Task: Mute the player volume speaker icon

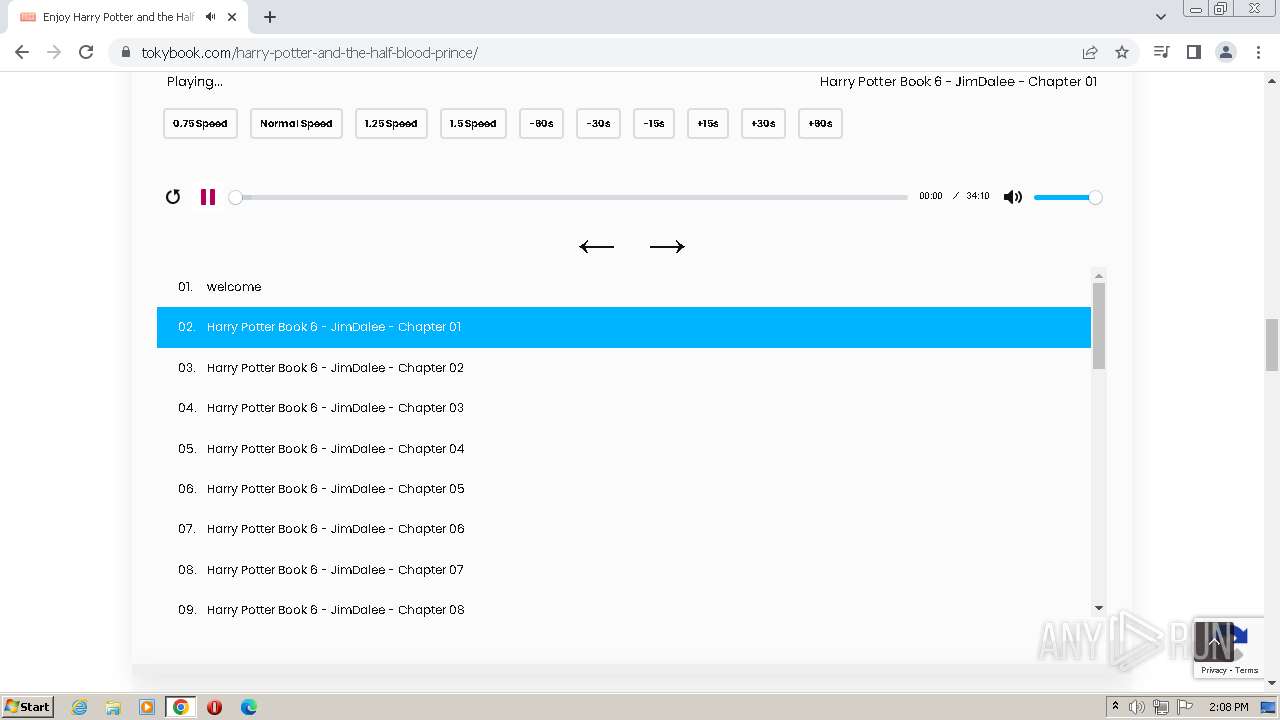Action: coord(1013,197)
